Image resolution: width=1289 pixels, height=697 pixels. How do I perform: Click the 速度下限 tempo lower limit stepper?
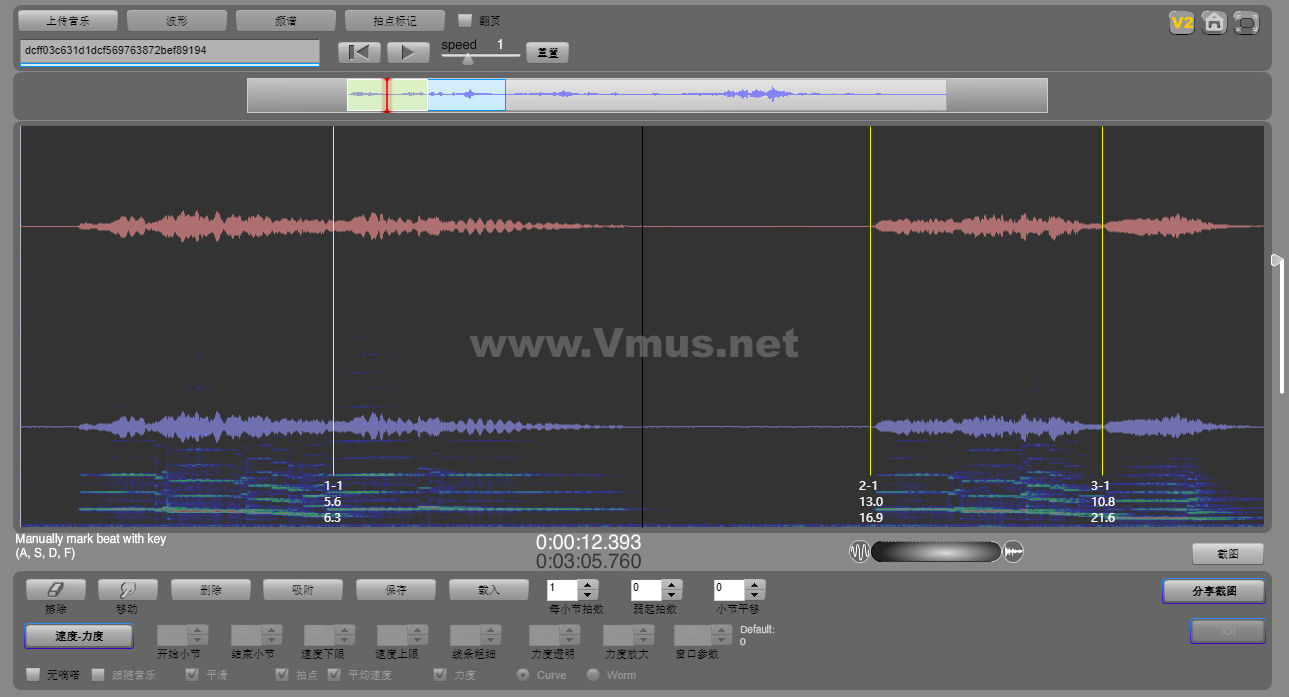pos(329,635)
